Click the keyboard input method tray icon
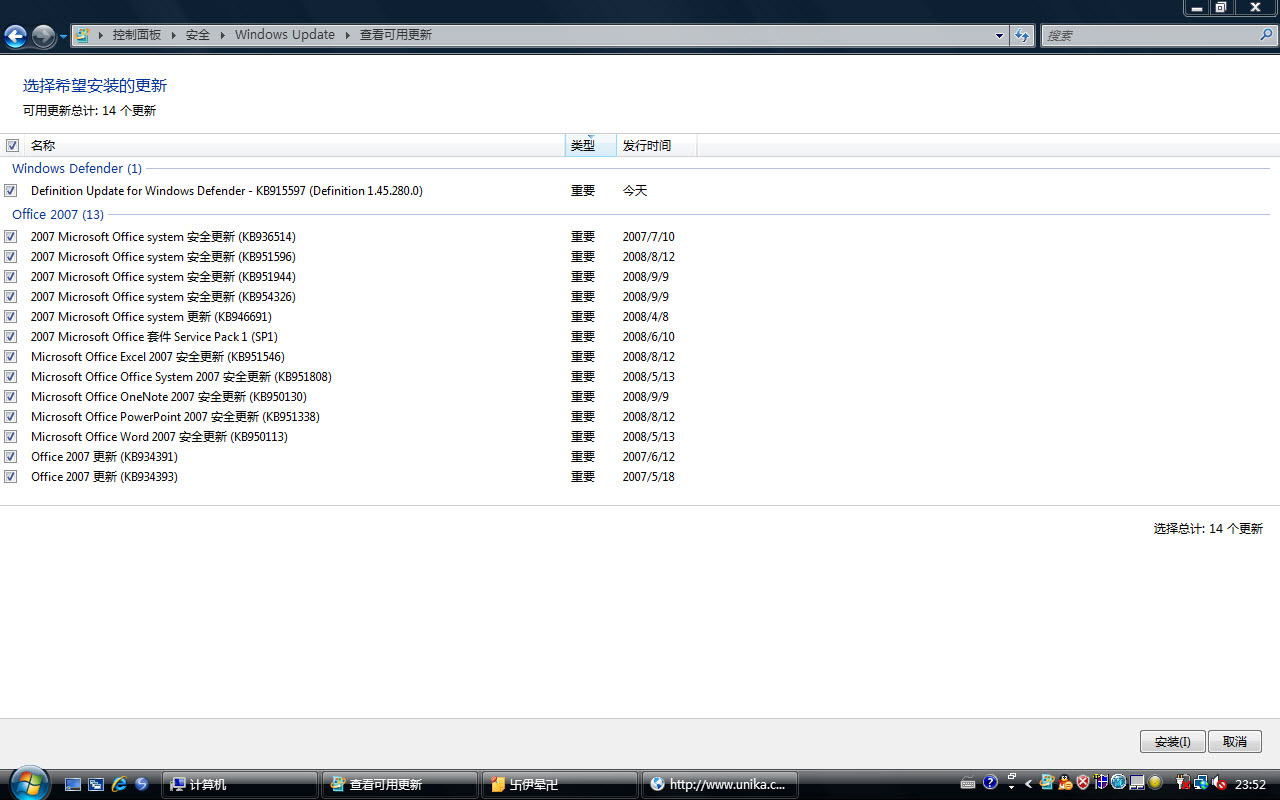The image size is (1280, 800). coord(968,783)
